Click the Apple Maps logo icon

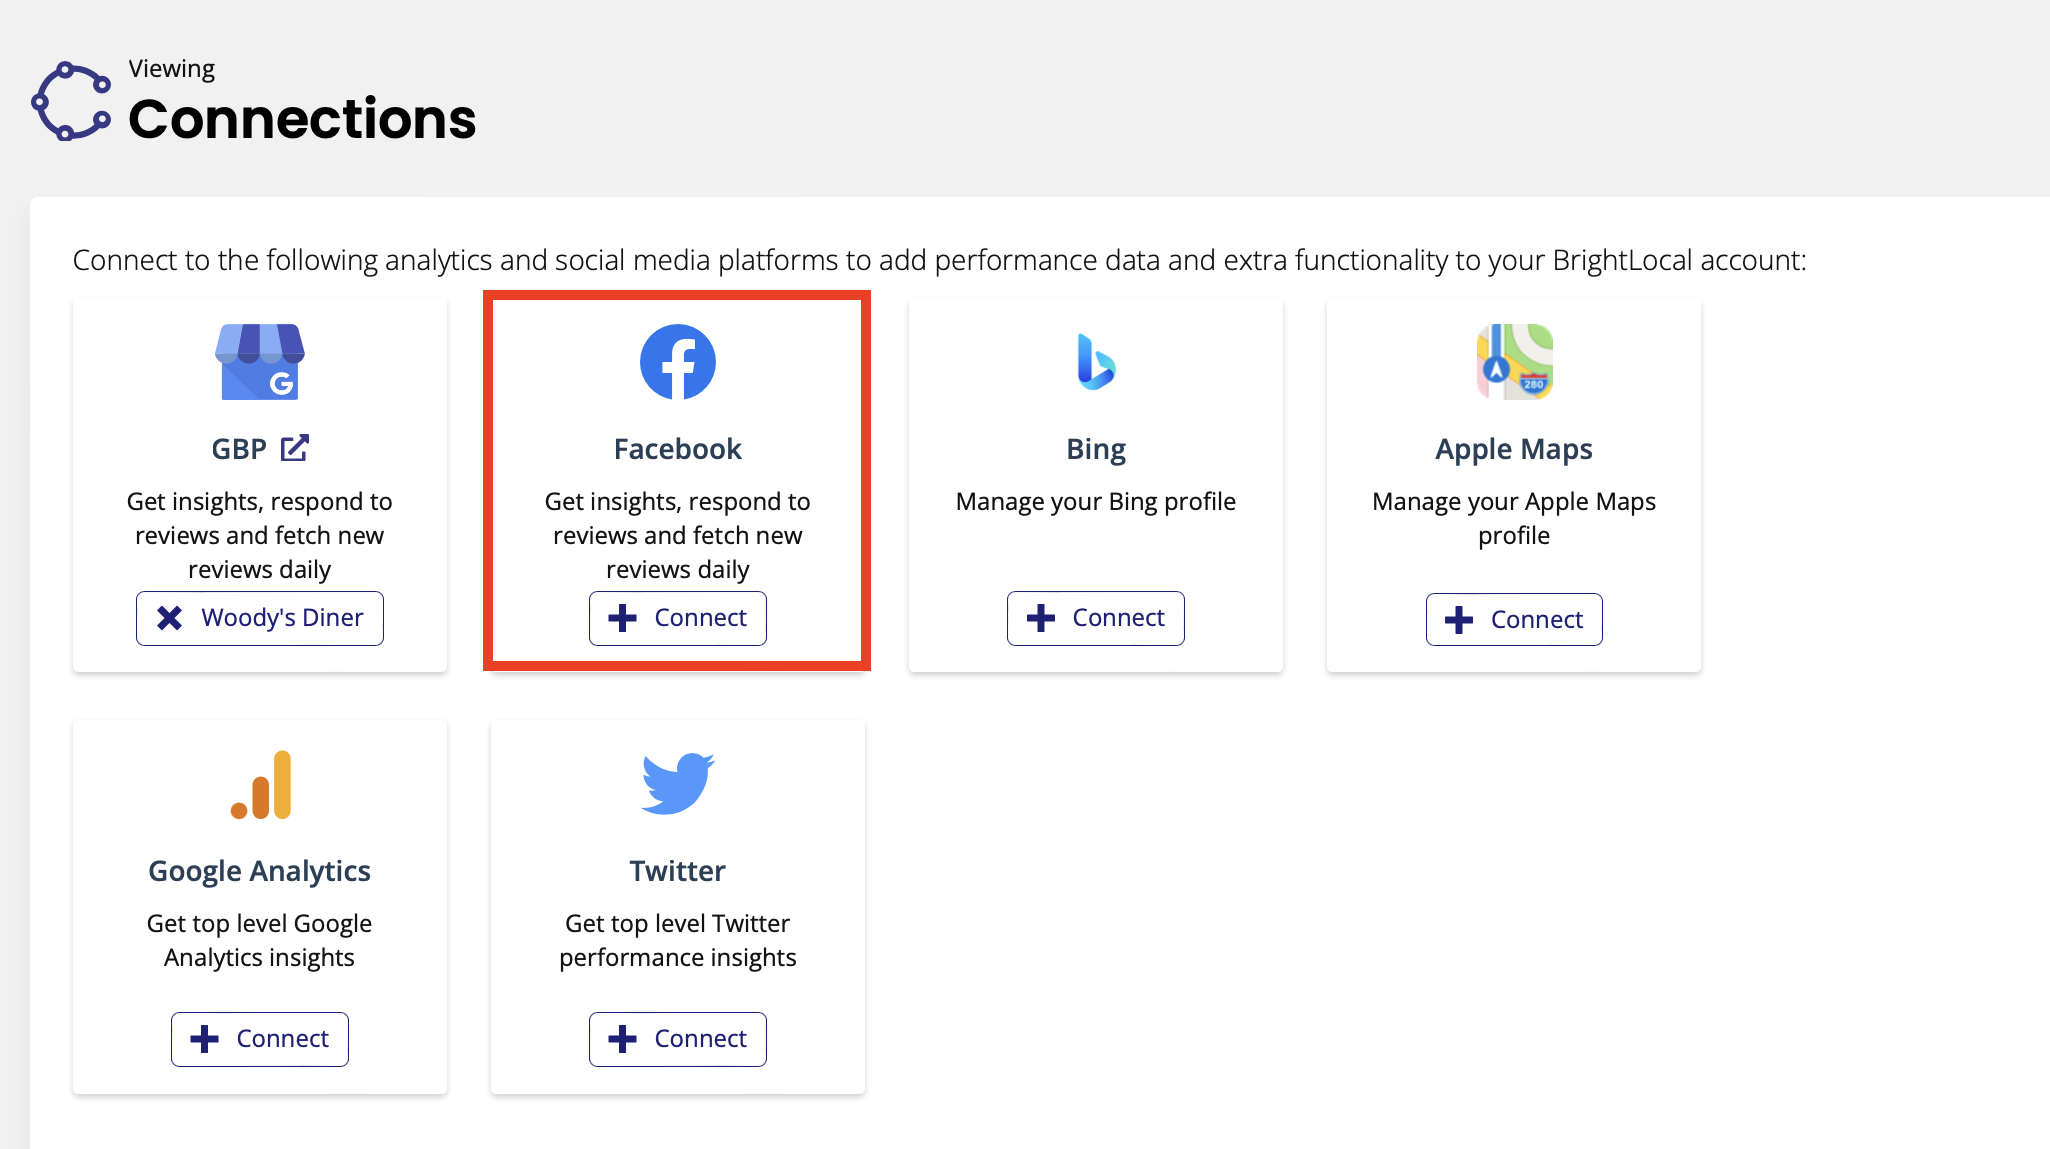click(x=1514, y=362)
